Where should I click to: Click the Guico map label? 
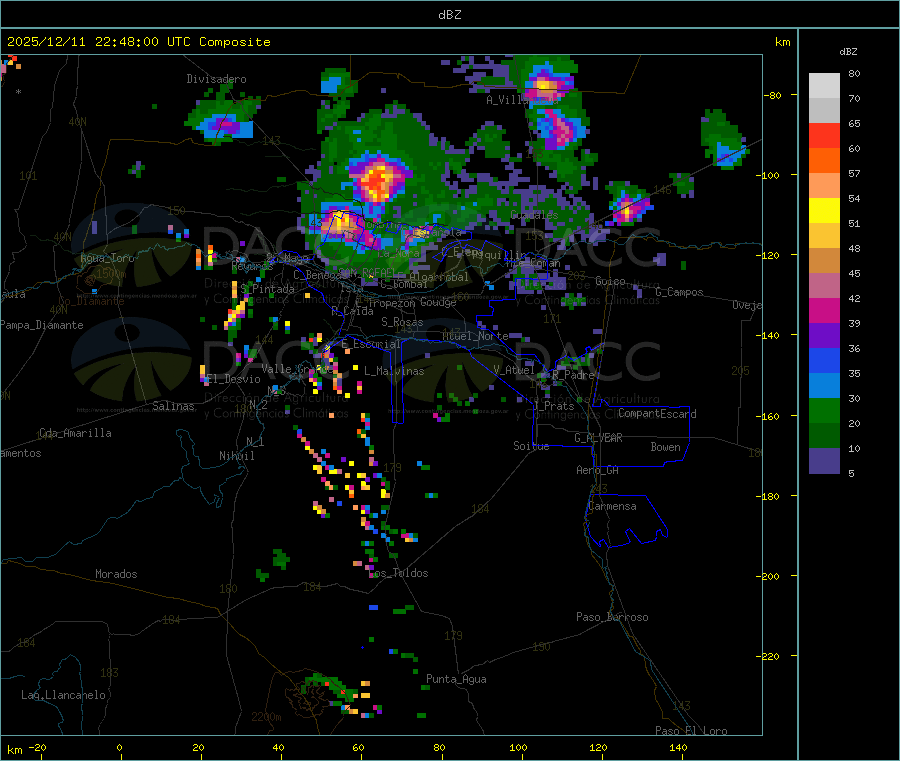[x=610, y=281]
